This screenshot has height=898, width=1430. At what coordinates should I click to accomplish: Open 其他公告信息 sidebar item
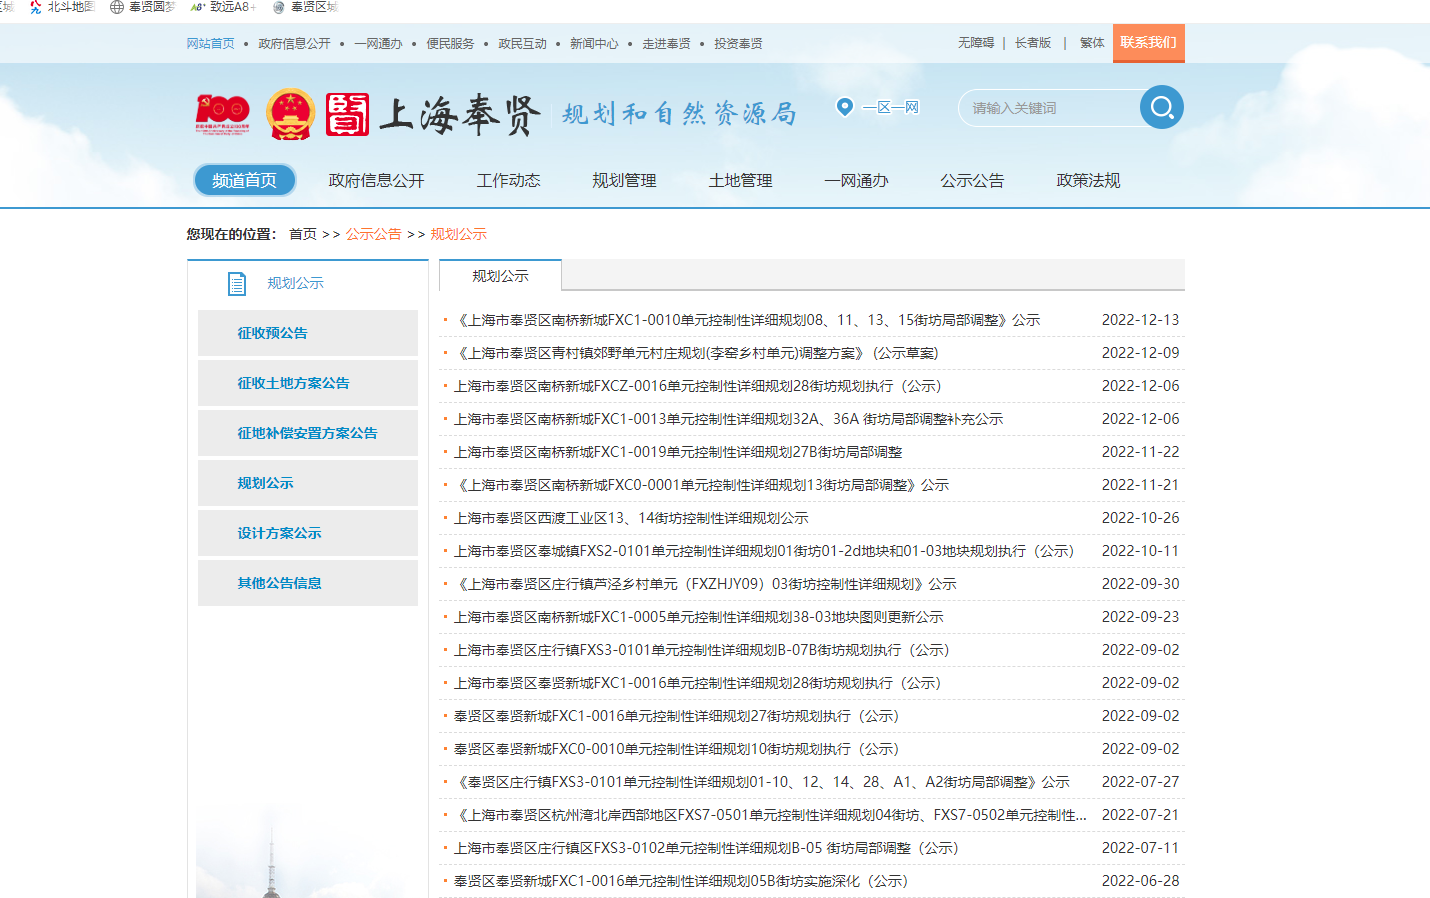pos(308,583)
